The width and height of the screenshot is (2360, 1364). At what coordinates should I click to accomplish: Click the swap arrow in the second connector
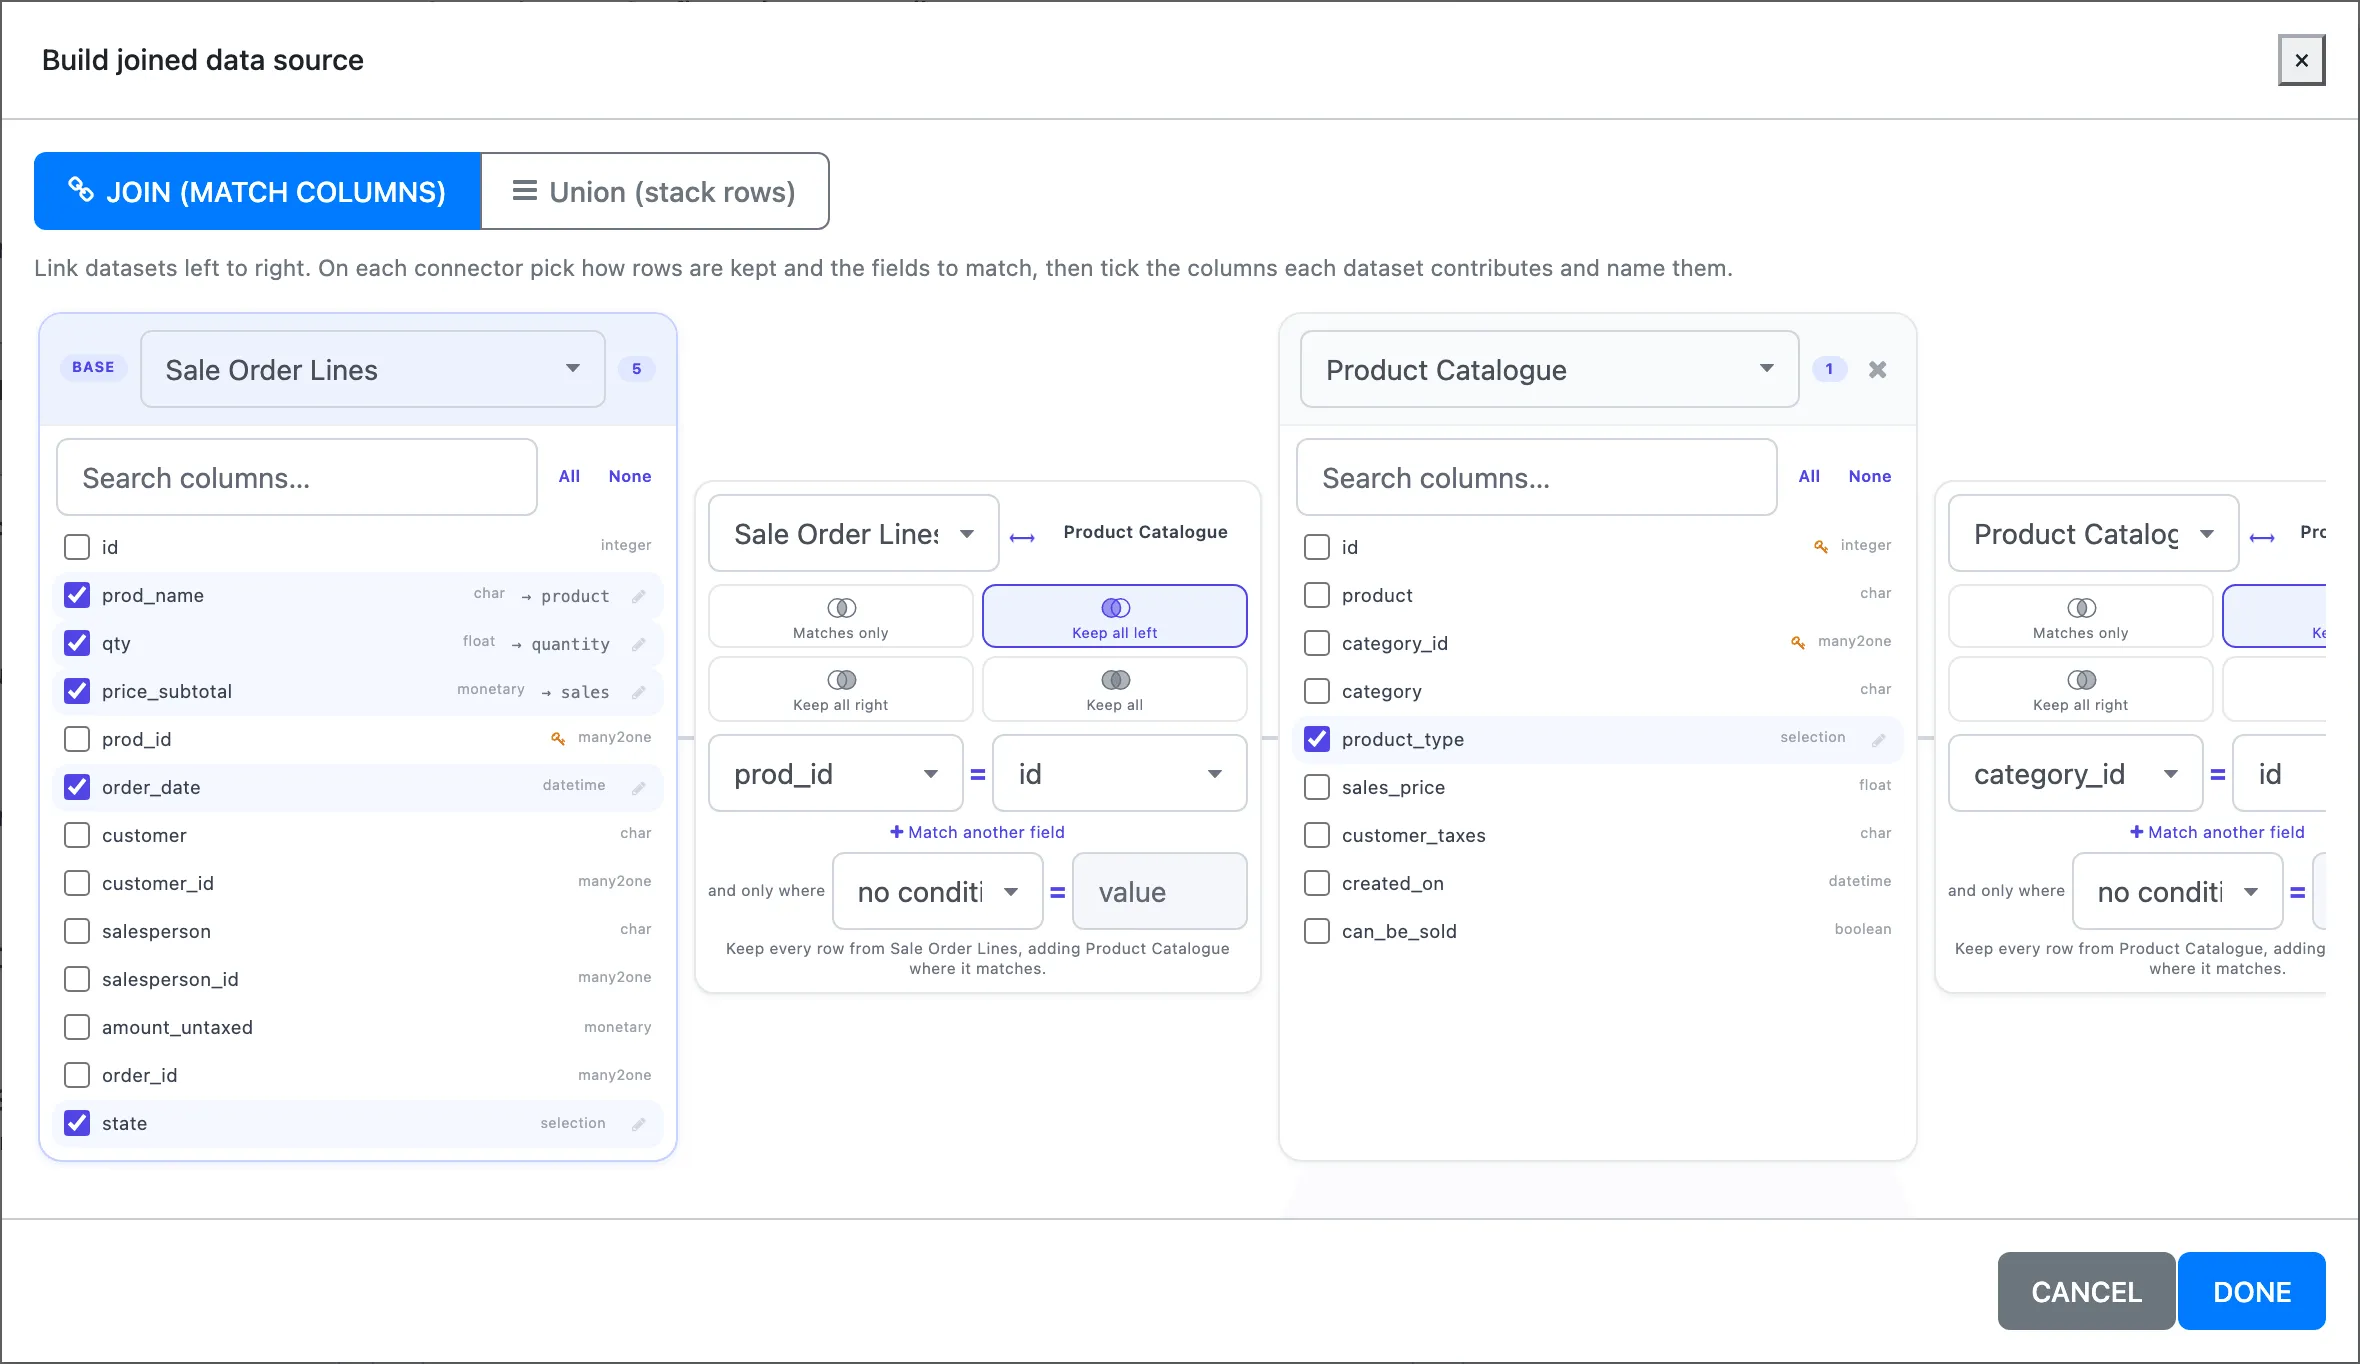point(2262,537)
